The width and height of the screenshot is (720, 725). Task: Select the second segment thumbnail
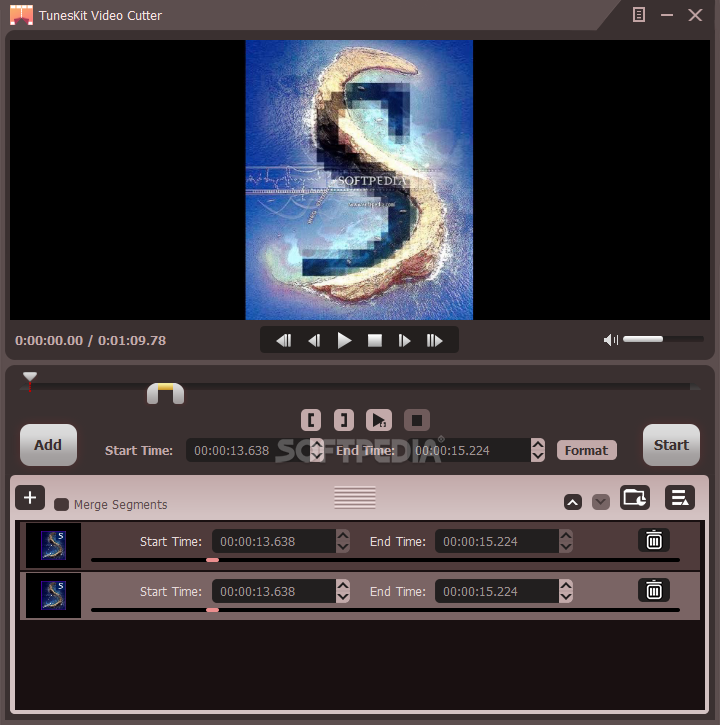click(54, 596)
